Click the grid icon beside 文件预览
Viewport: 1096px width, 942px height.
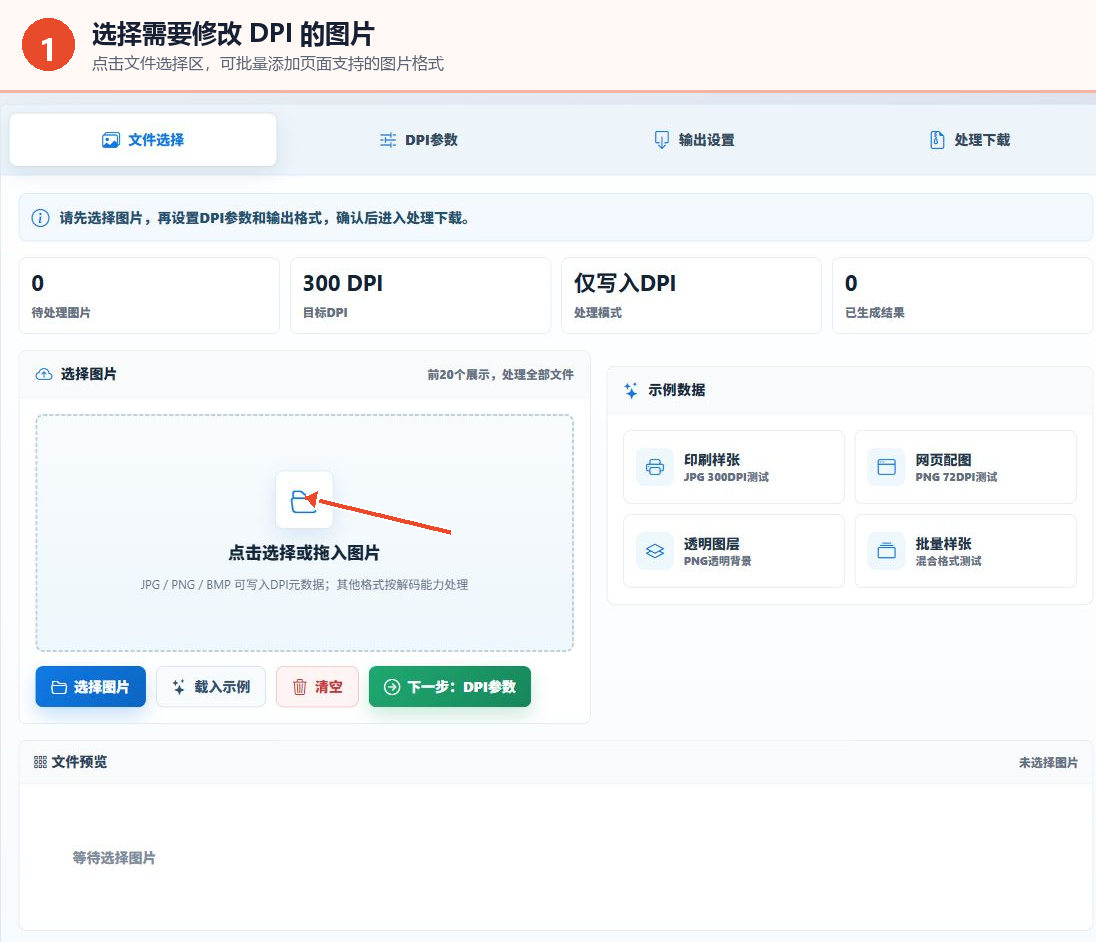tap(40, 762)
